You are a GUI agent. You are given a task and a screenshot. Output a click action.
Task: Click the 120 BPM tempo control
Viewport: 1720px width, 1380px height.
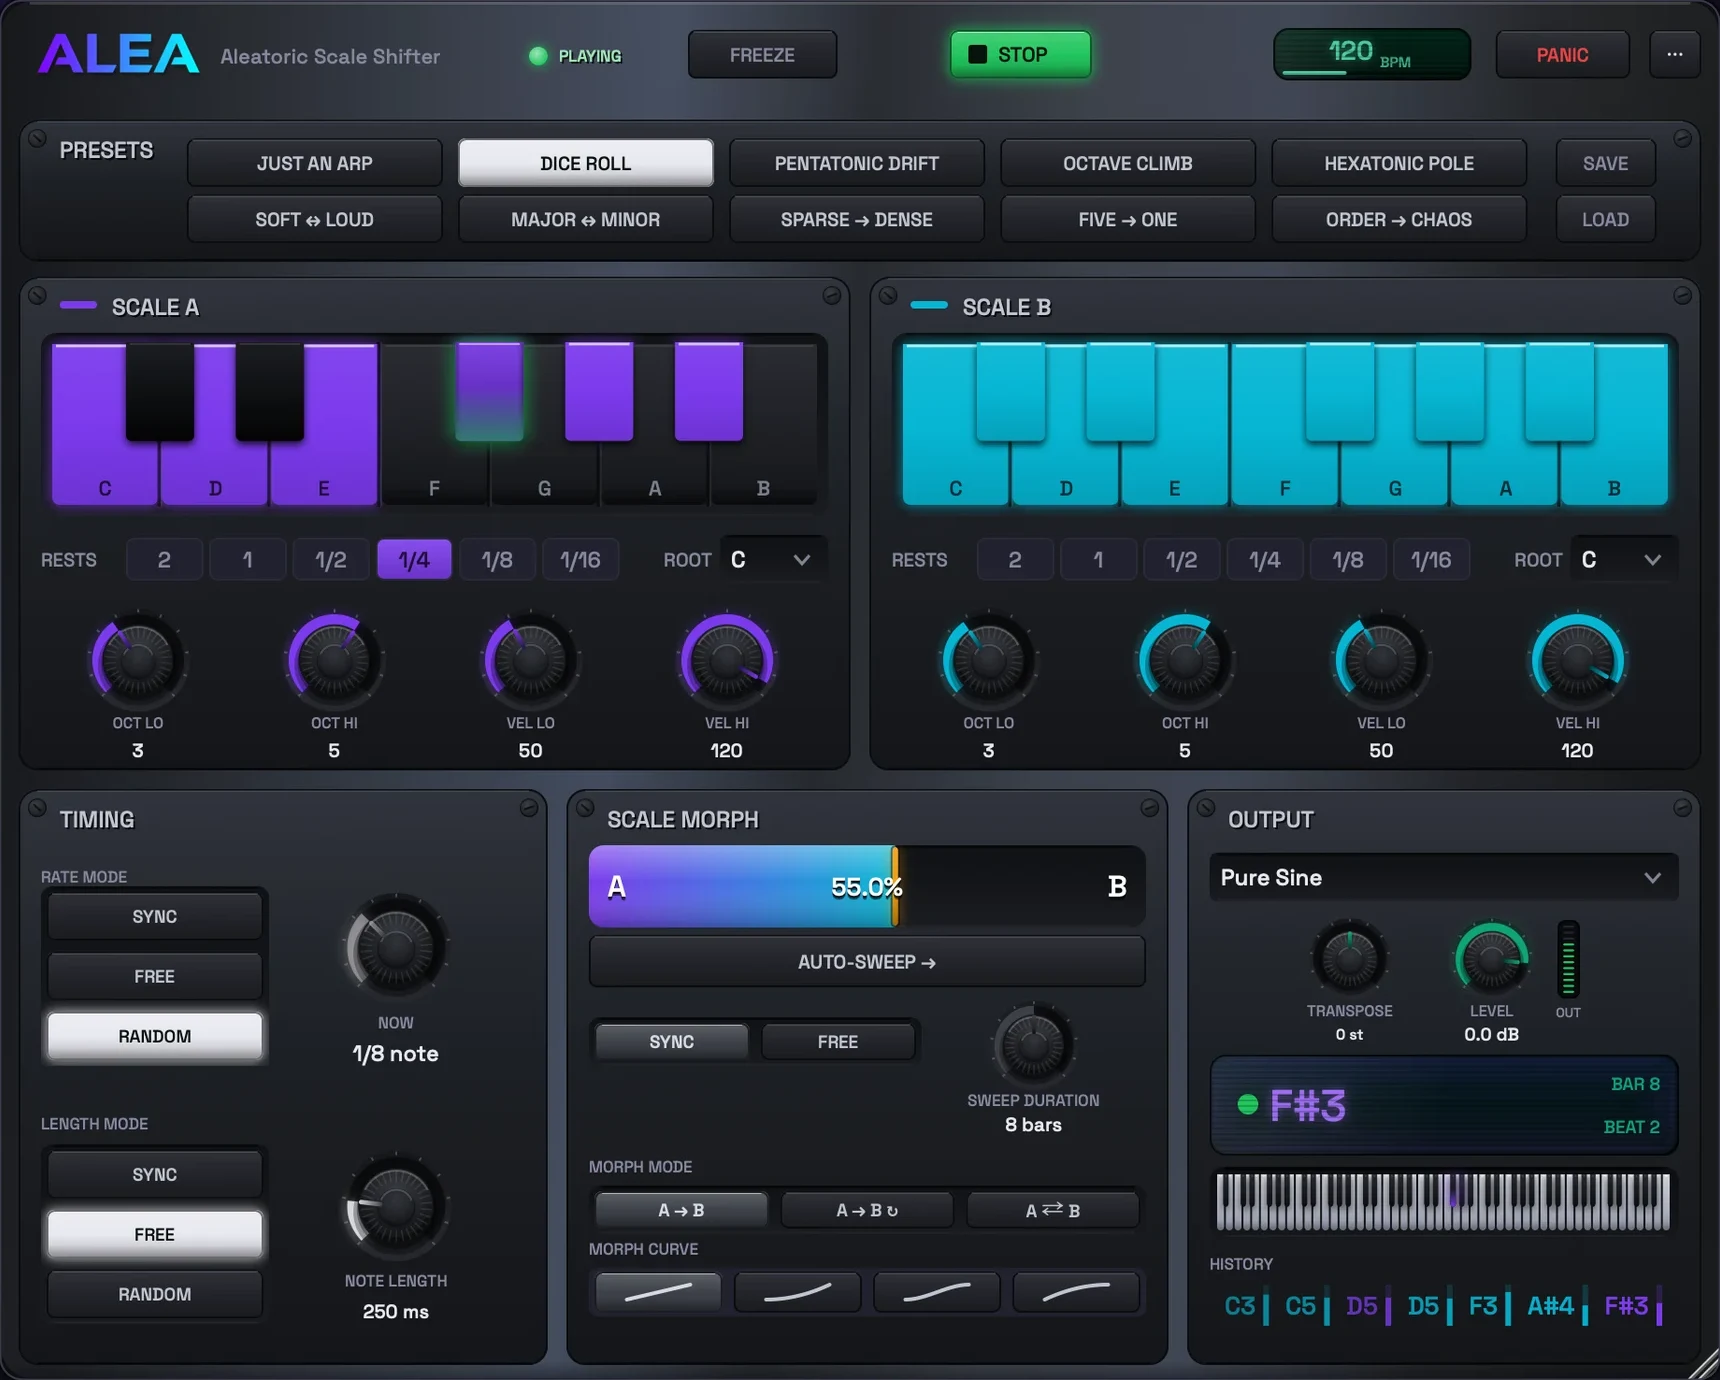point(1371,54)
